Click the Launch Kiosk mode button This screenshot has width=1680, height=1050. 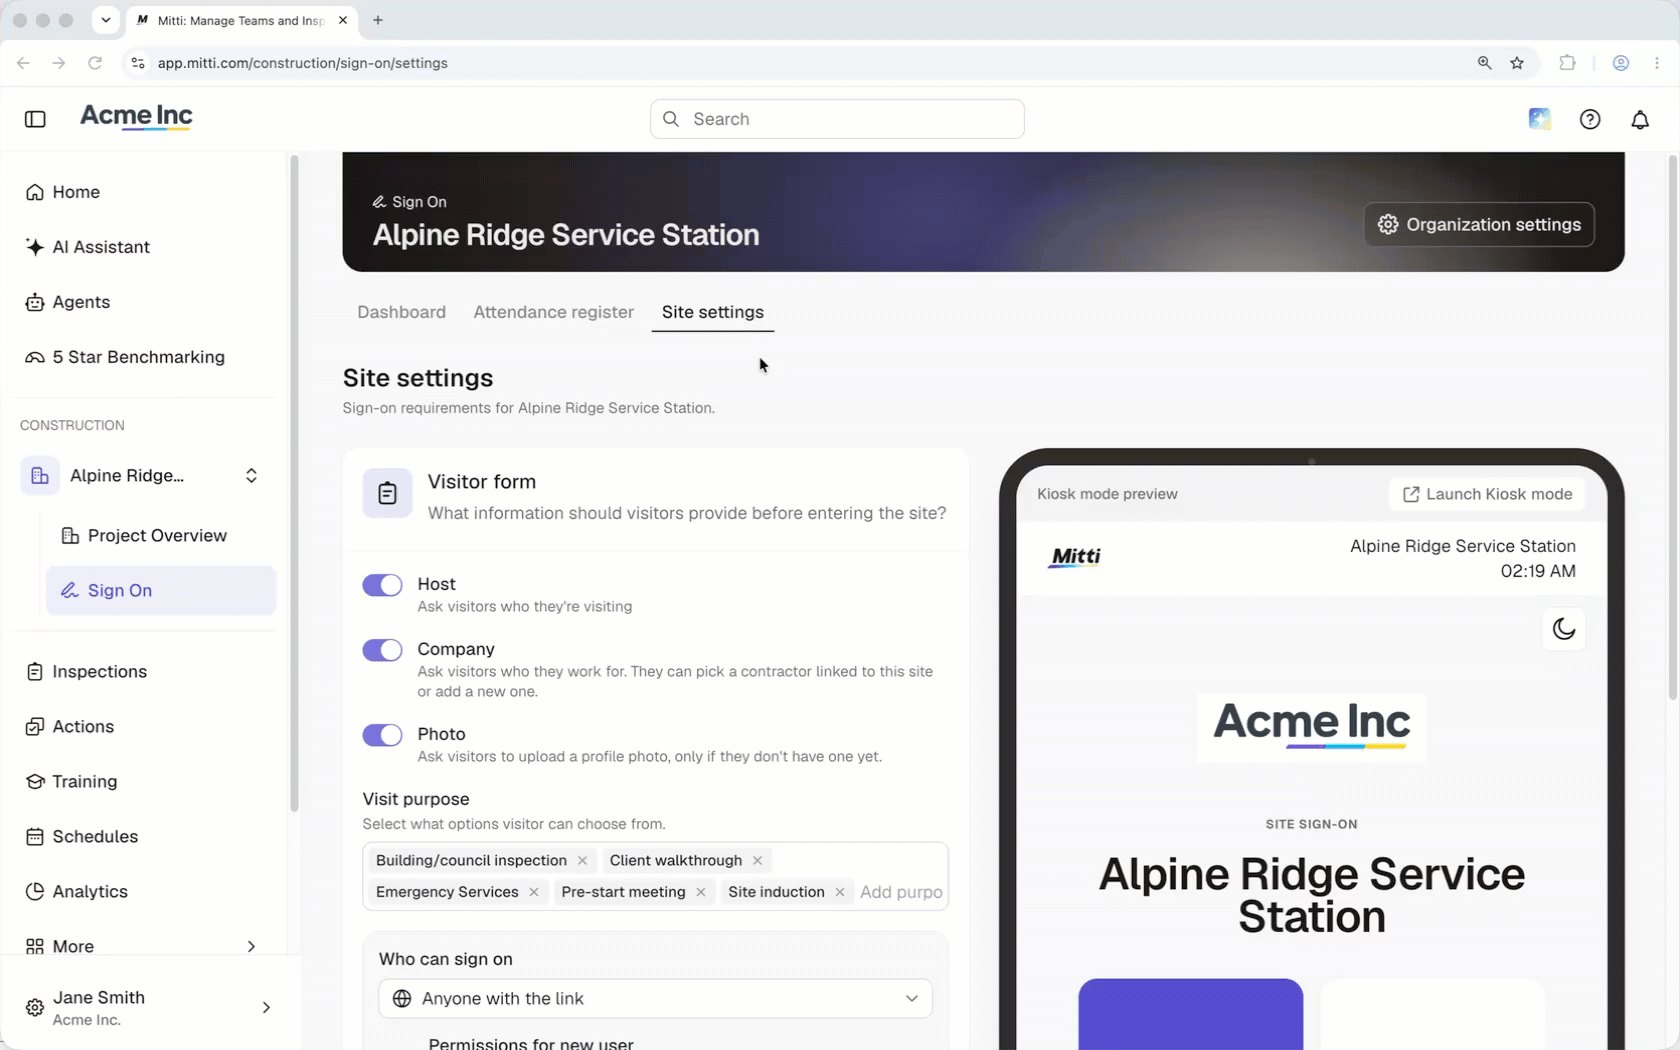pyautogui.click(x=1487, y=494)
